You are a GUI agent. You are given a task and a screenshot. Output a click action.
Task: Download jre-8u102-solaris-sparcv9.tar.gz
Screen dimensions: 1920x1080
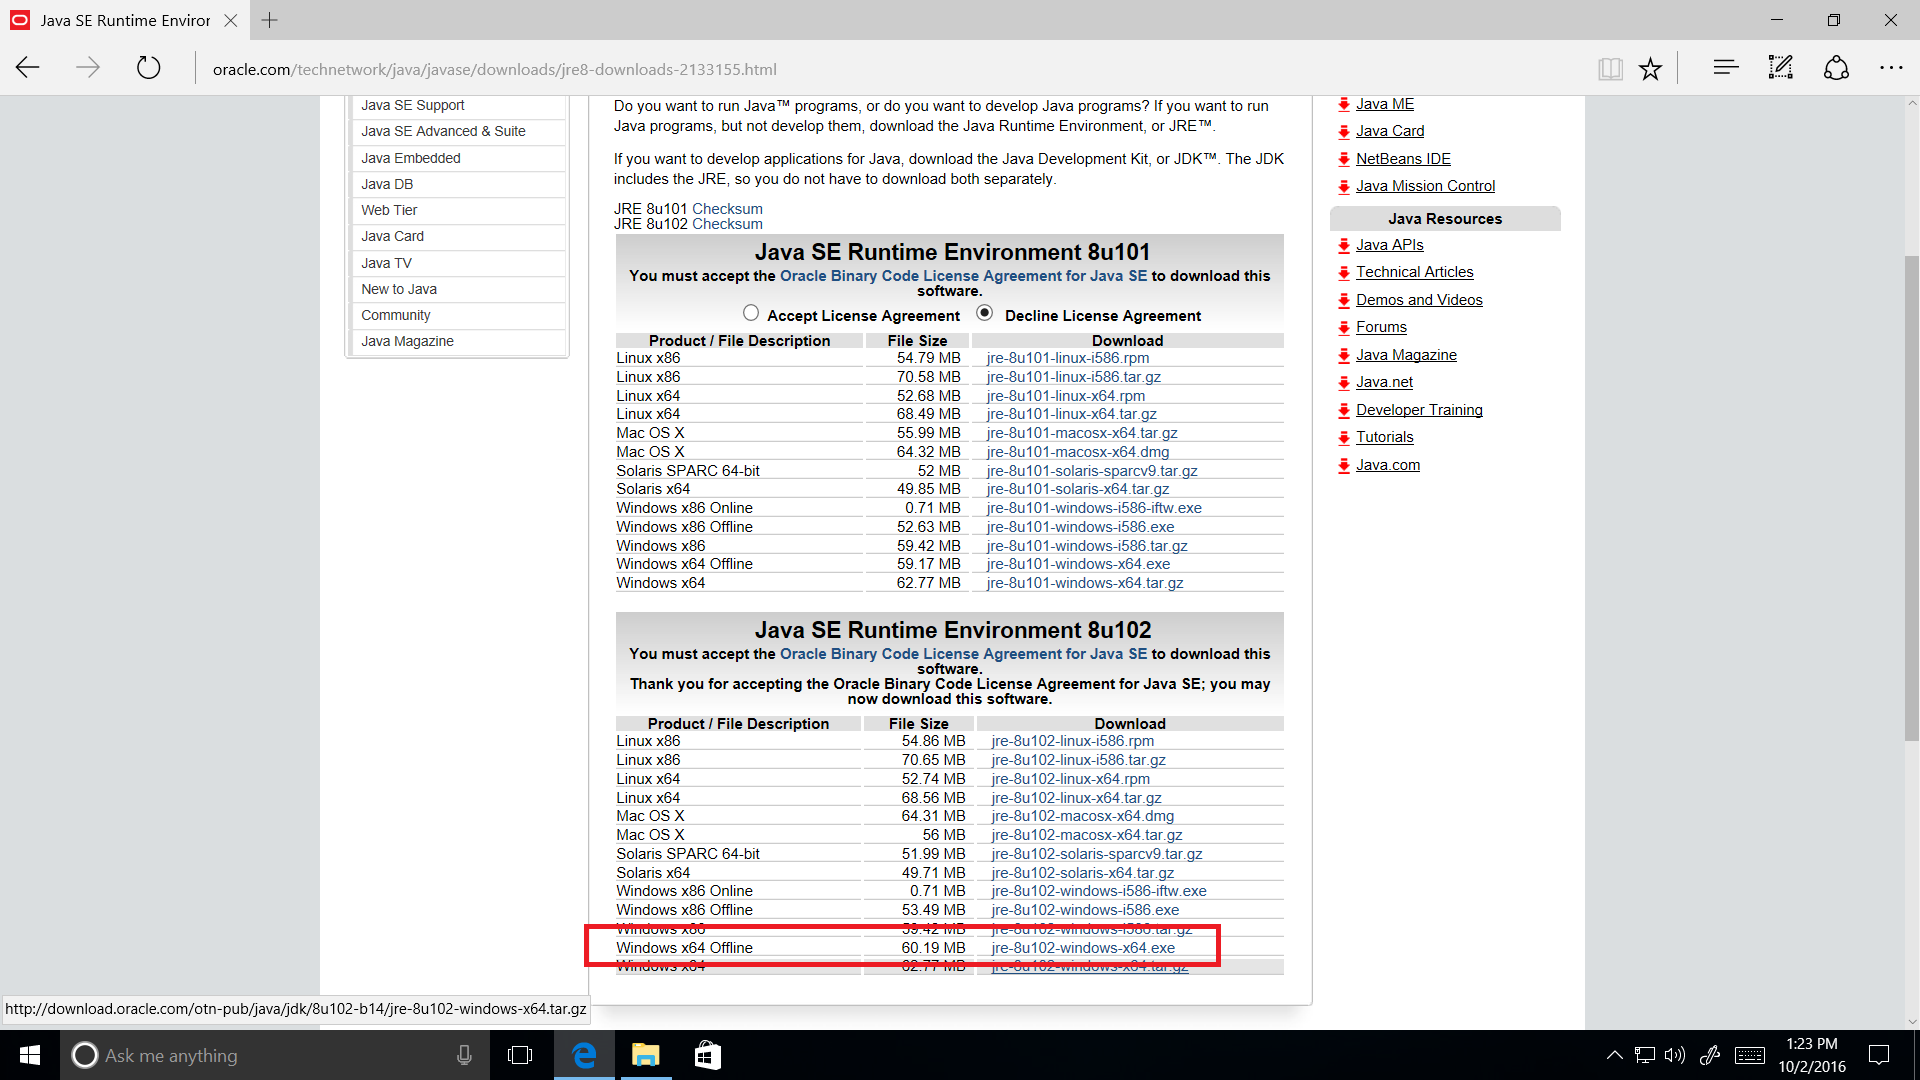pyautogui.click(x=1097, y=854)
